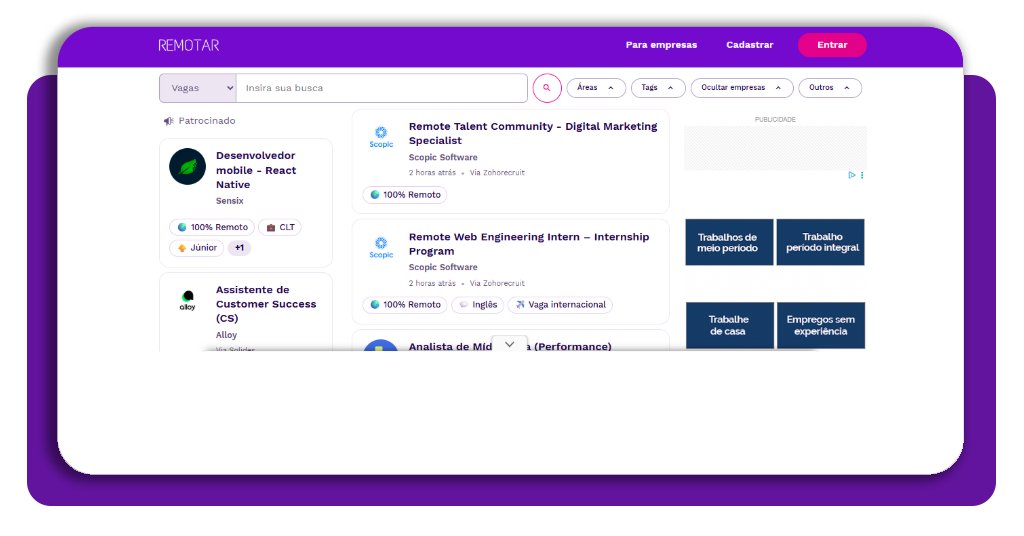
Task: Open the Vagas search type dropdown
Action: click(198, 88)
